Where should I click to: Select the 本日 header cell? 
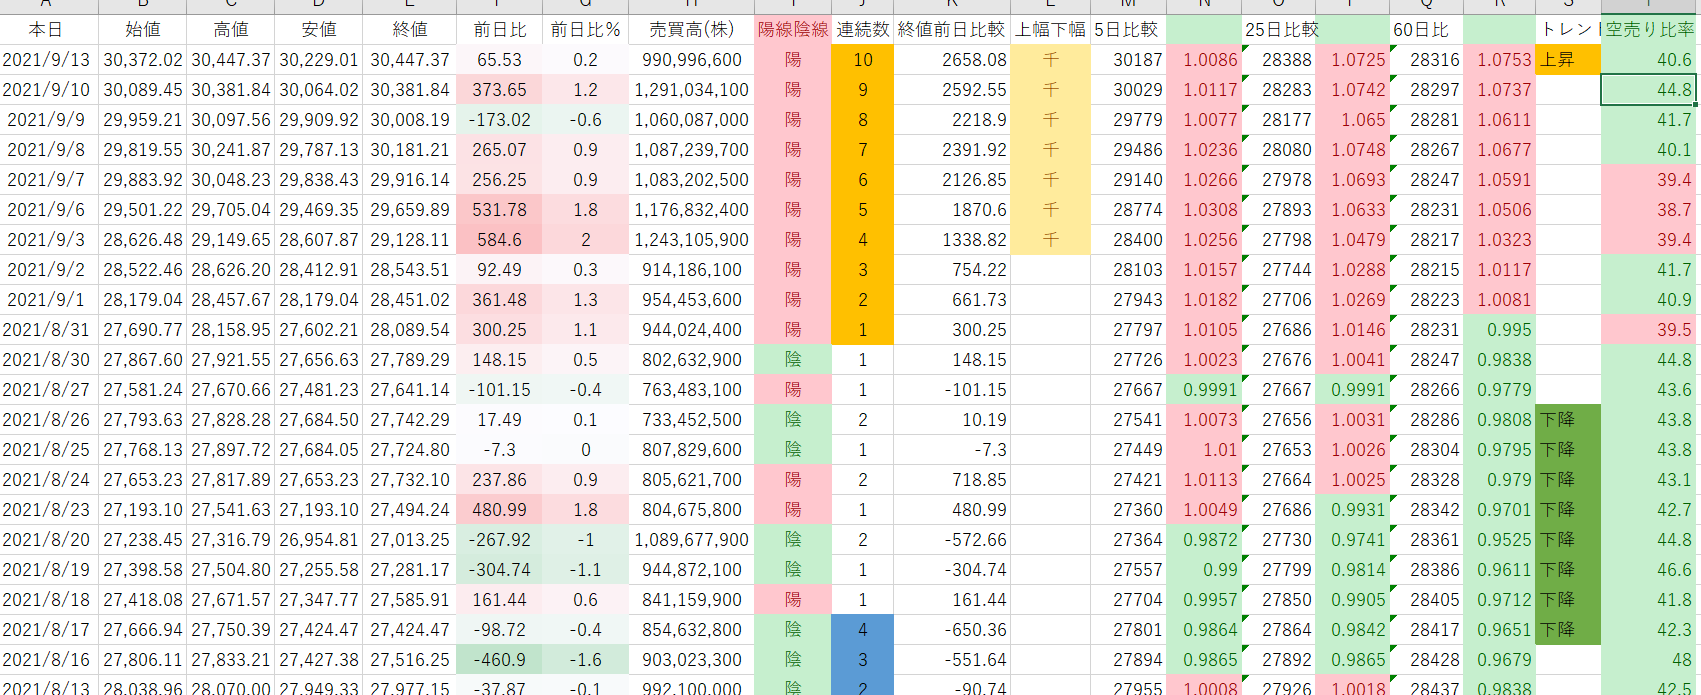(49, 30)
